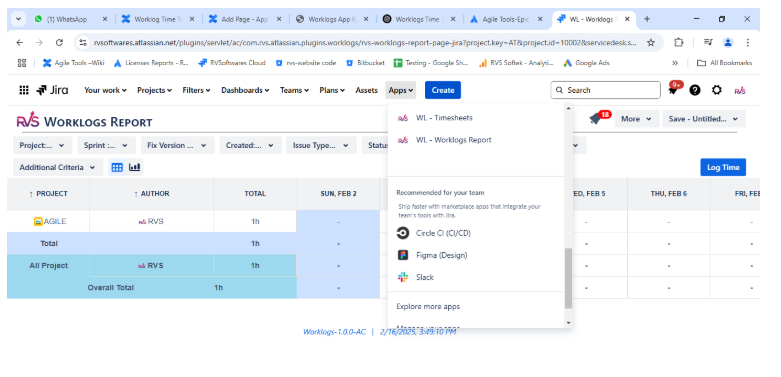Sort by the PROJECT column header

pyautogui.click(x=48, y=194)
